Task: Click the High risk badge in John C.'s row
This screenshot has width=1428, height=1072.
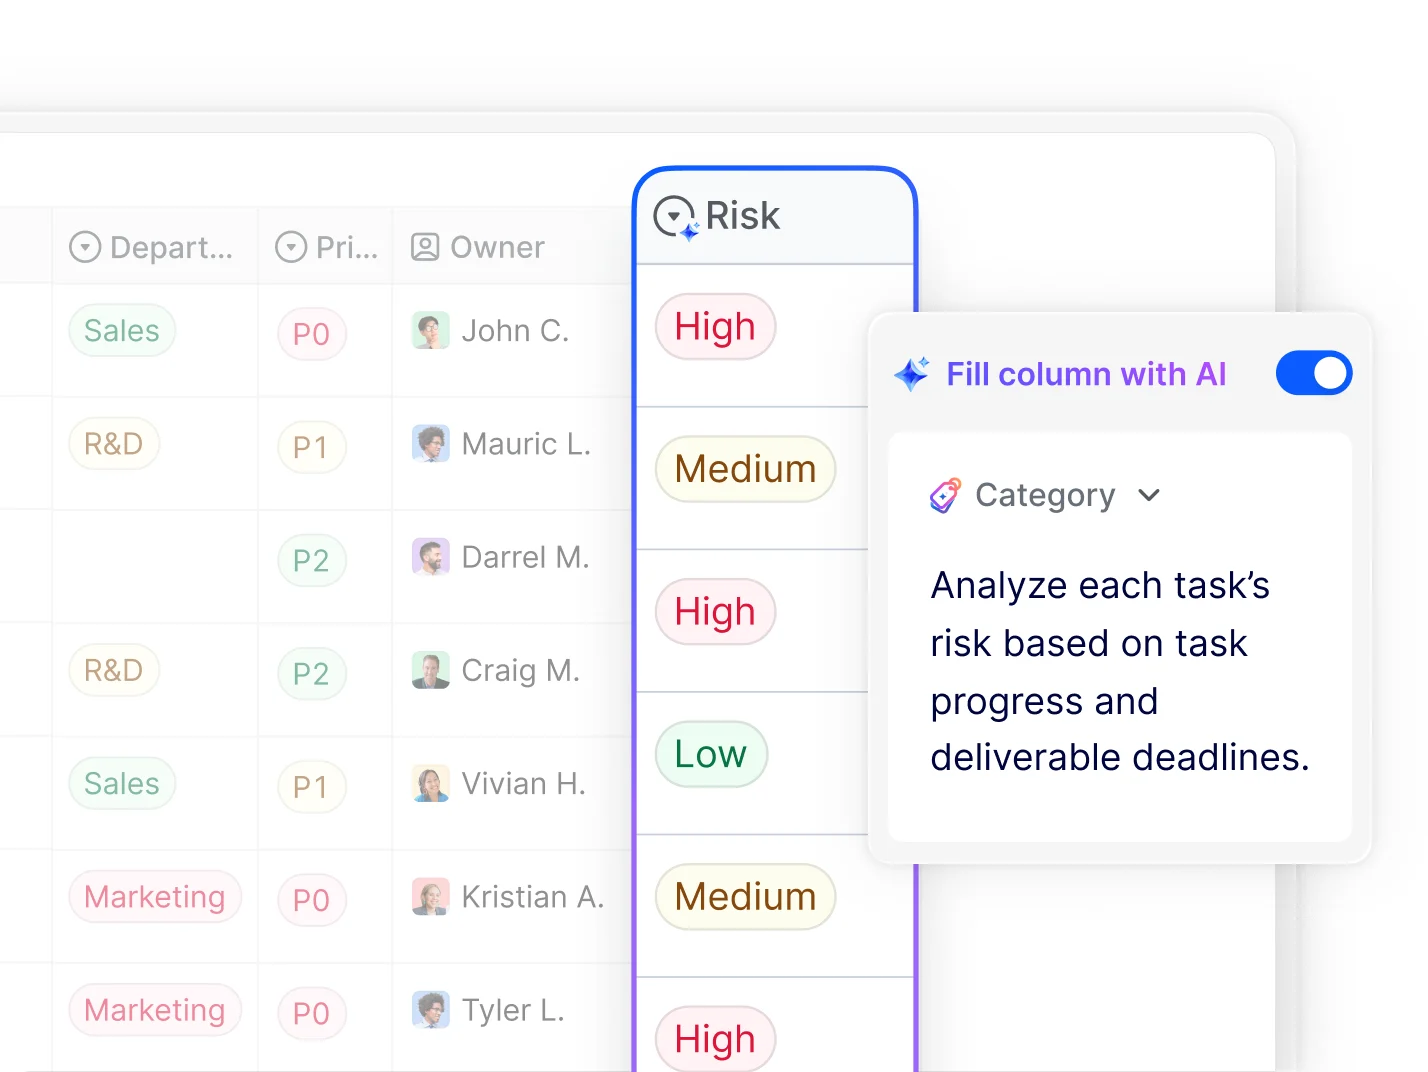Action: pos(715,326)
